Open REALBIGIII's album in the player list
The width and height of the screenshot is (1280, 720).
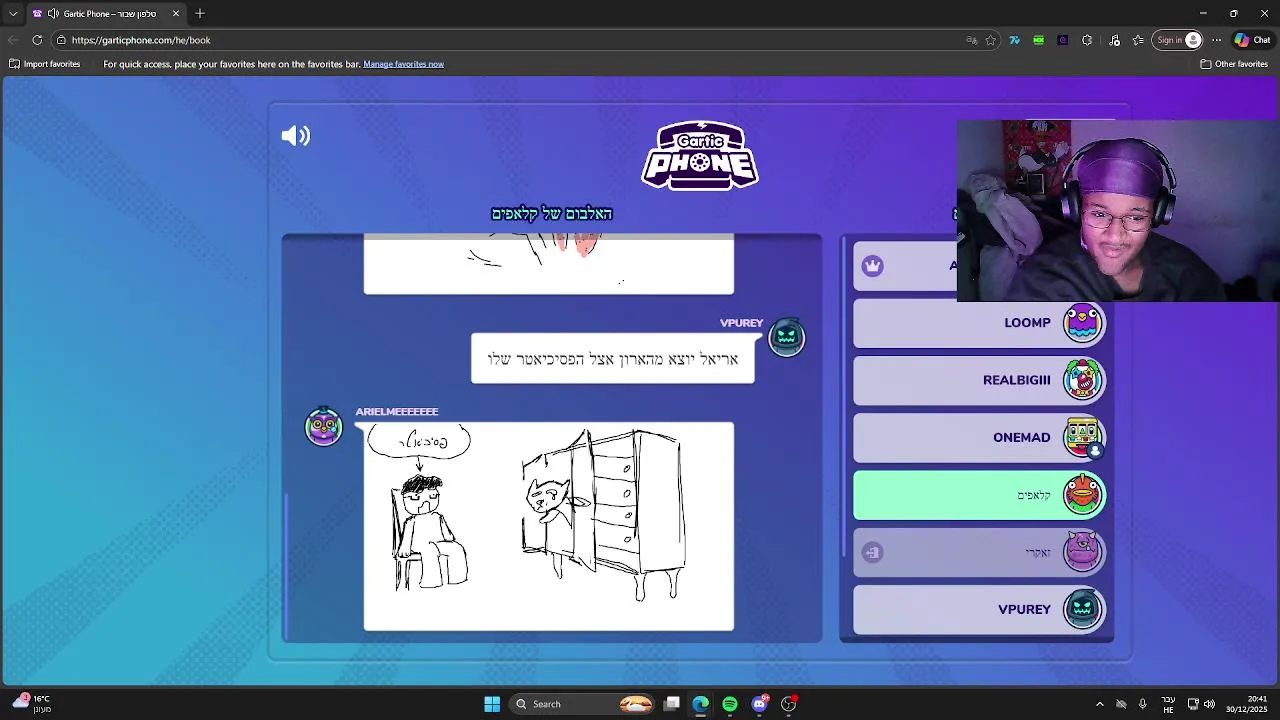point(979,380)
